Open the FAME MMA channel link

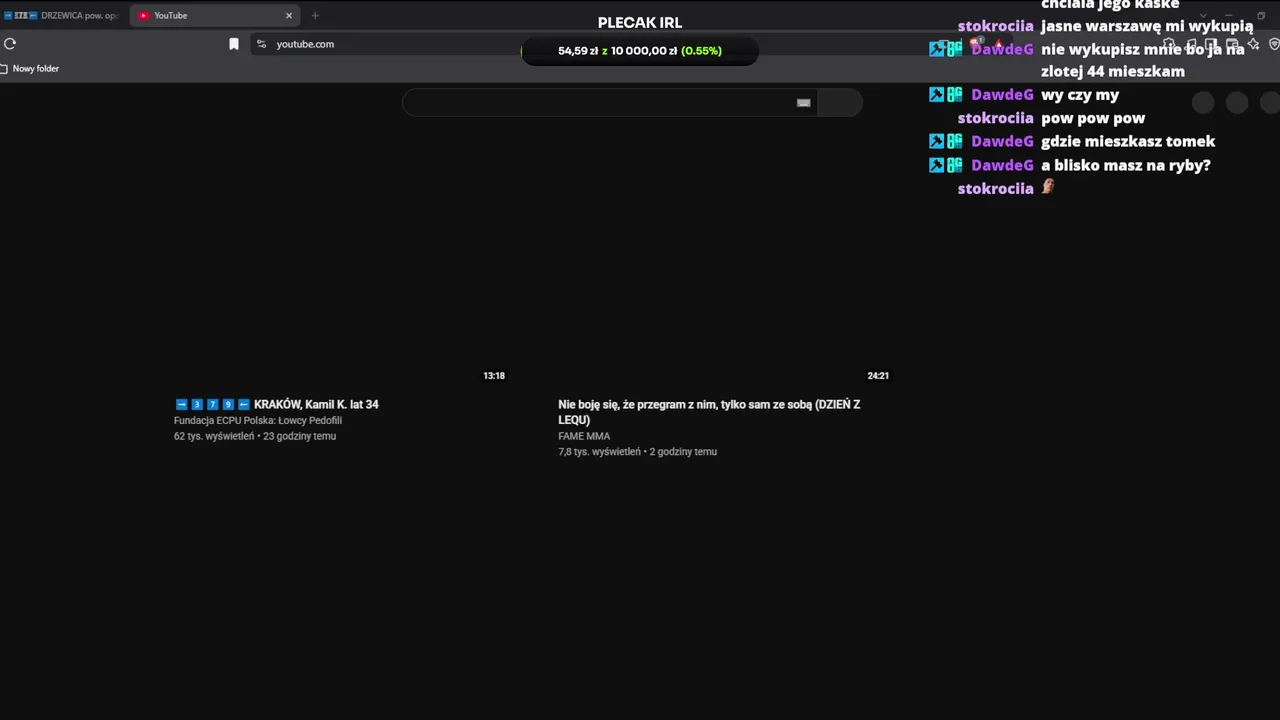pyautogui.click(x=584, y=436)
